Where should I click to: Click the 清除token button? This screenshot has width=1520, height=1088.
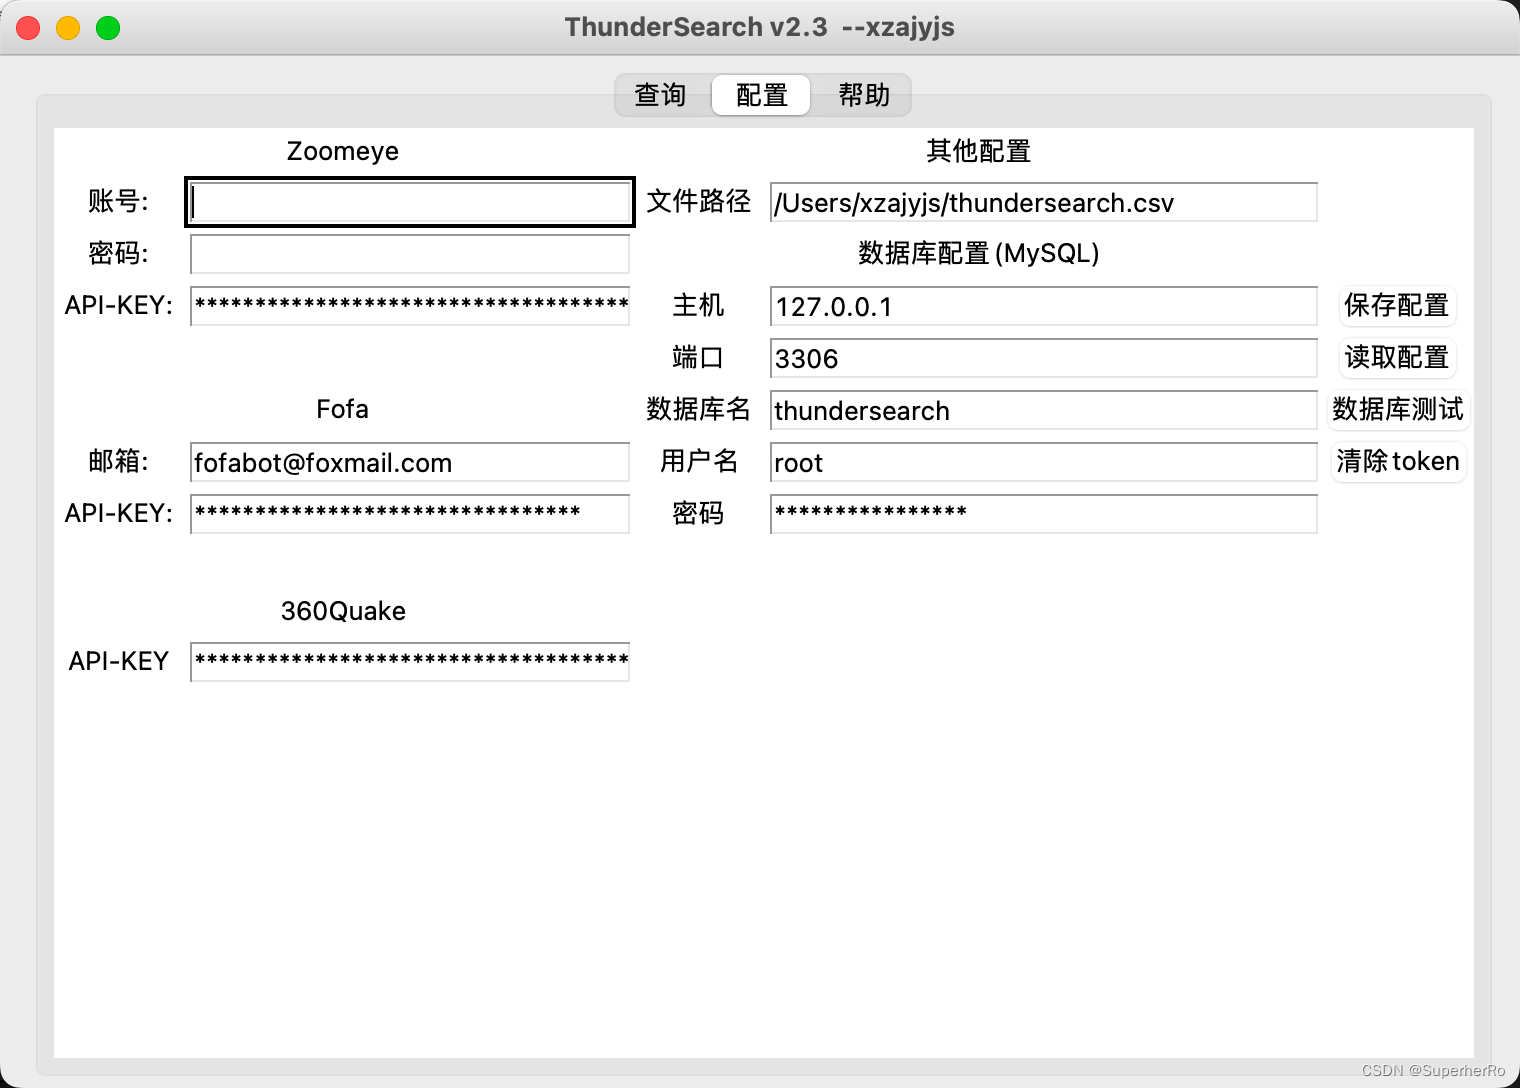(x=1398, y=461)
